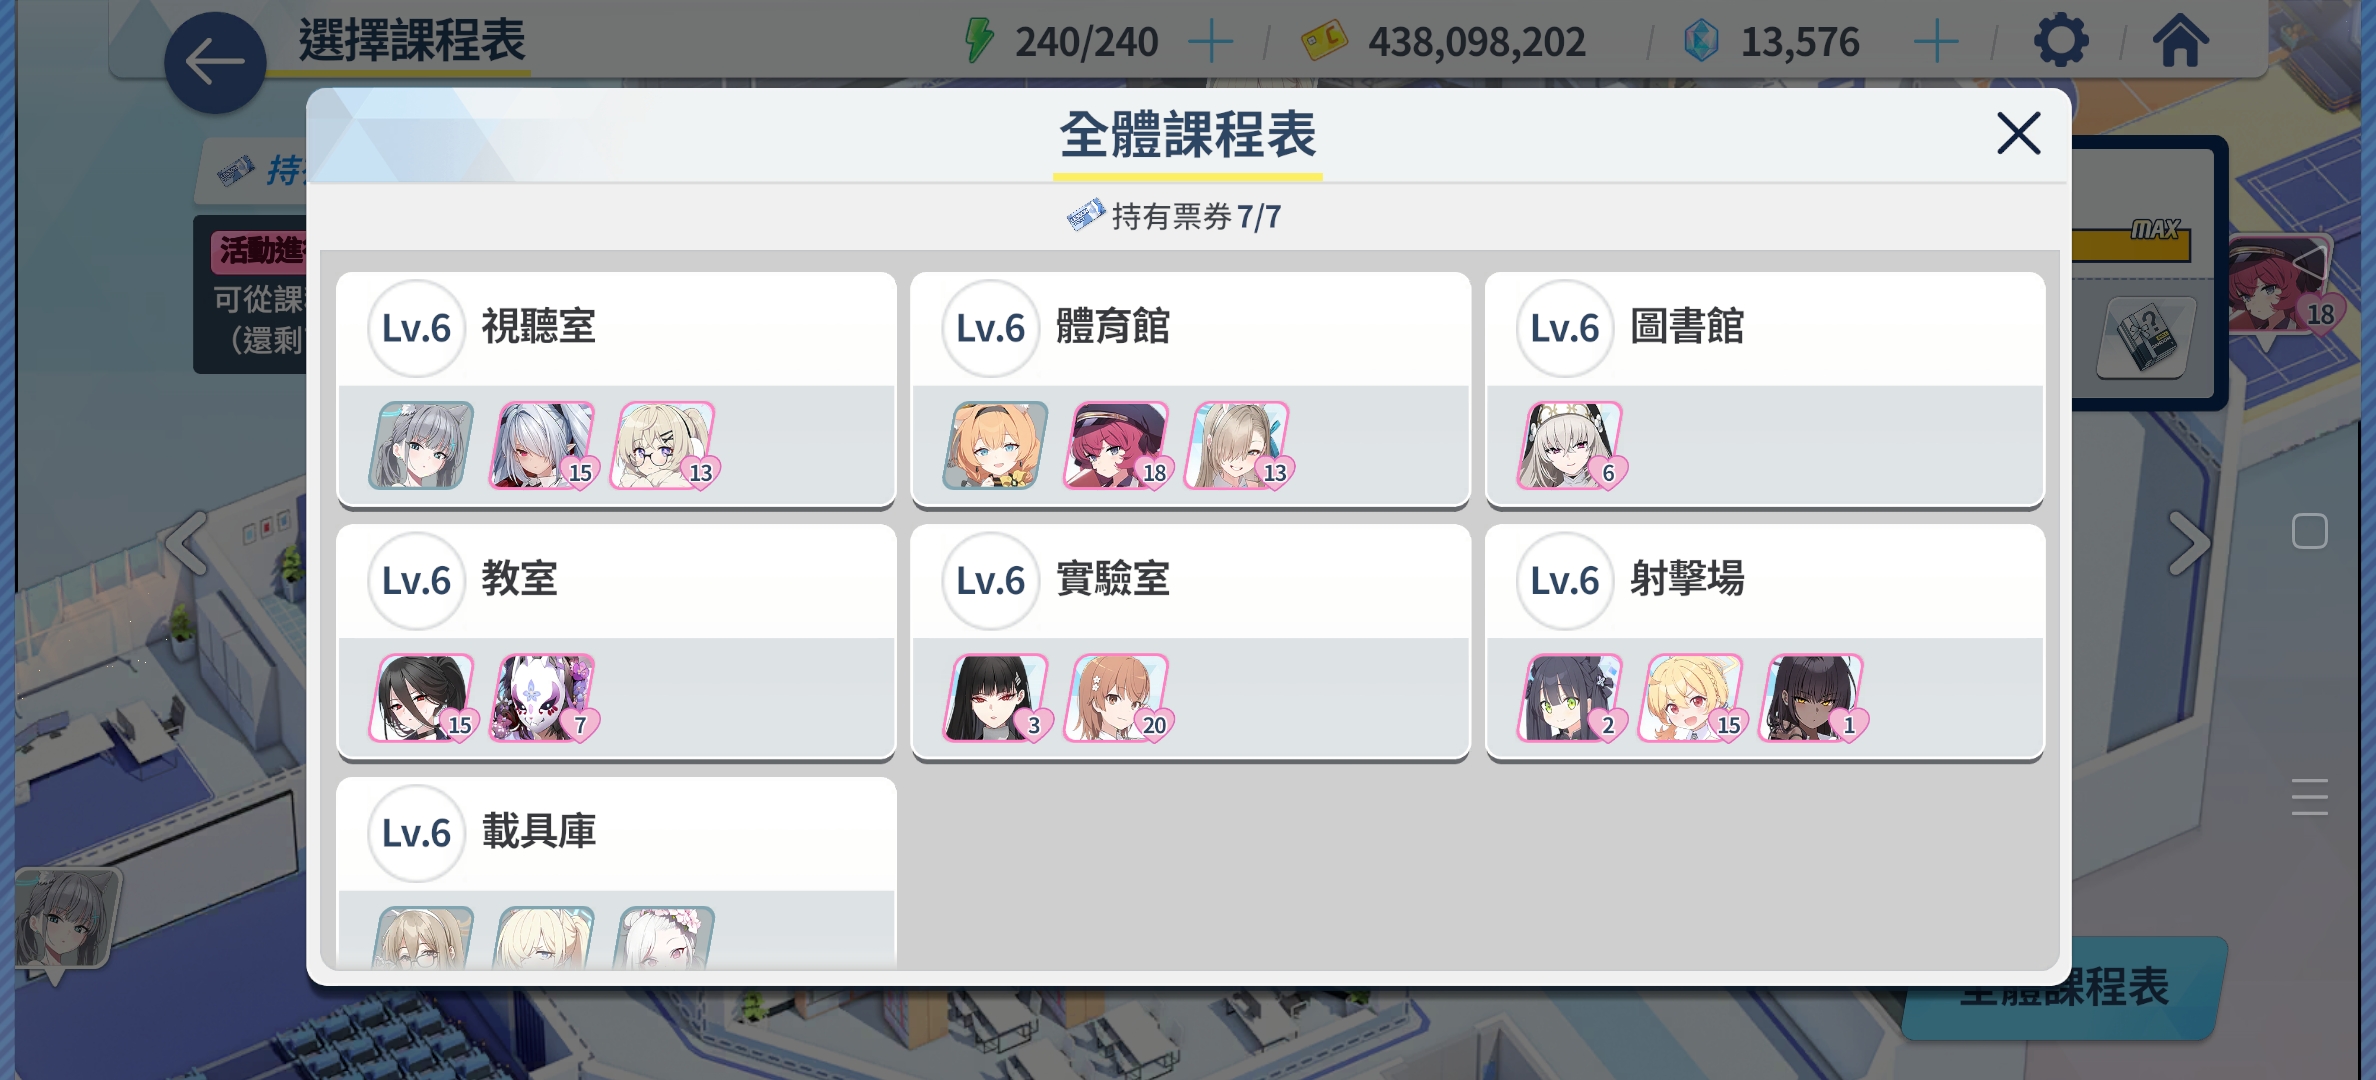Go to next location with right chevron
This screenshot has width=2376, height=1080.
click(x=2189, y=543)
